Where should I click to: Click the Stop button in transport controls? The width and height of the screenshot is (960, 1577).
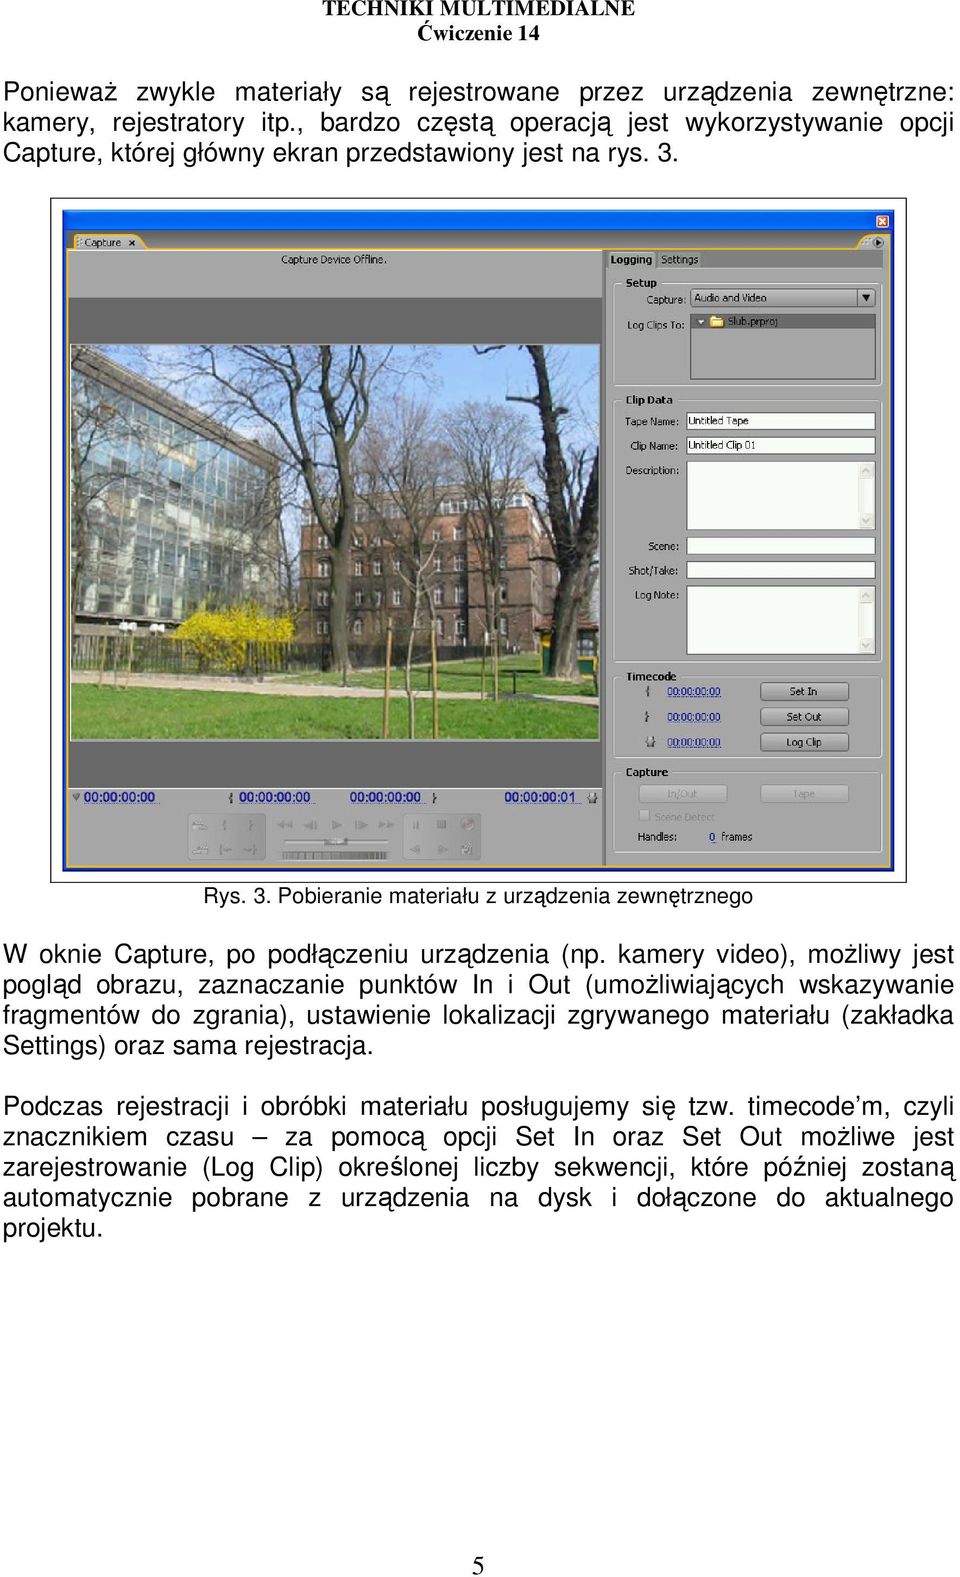[x=441, y=825]
